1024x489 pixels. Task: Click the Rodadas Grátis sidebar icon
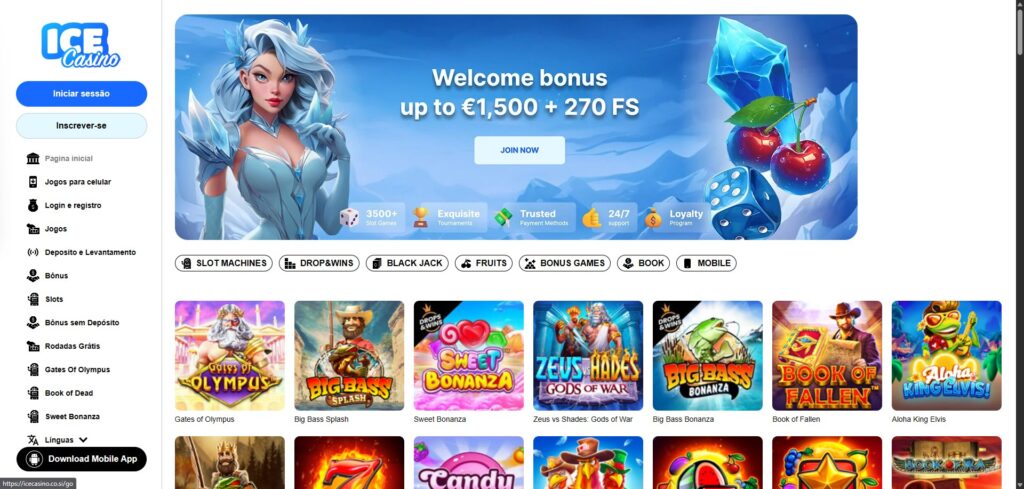33,346
